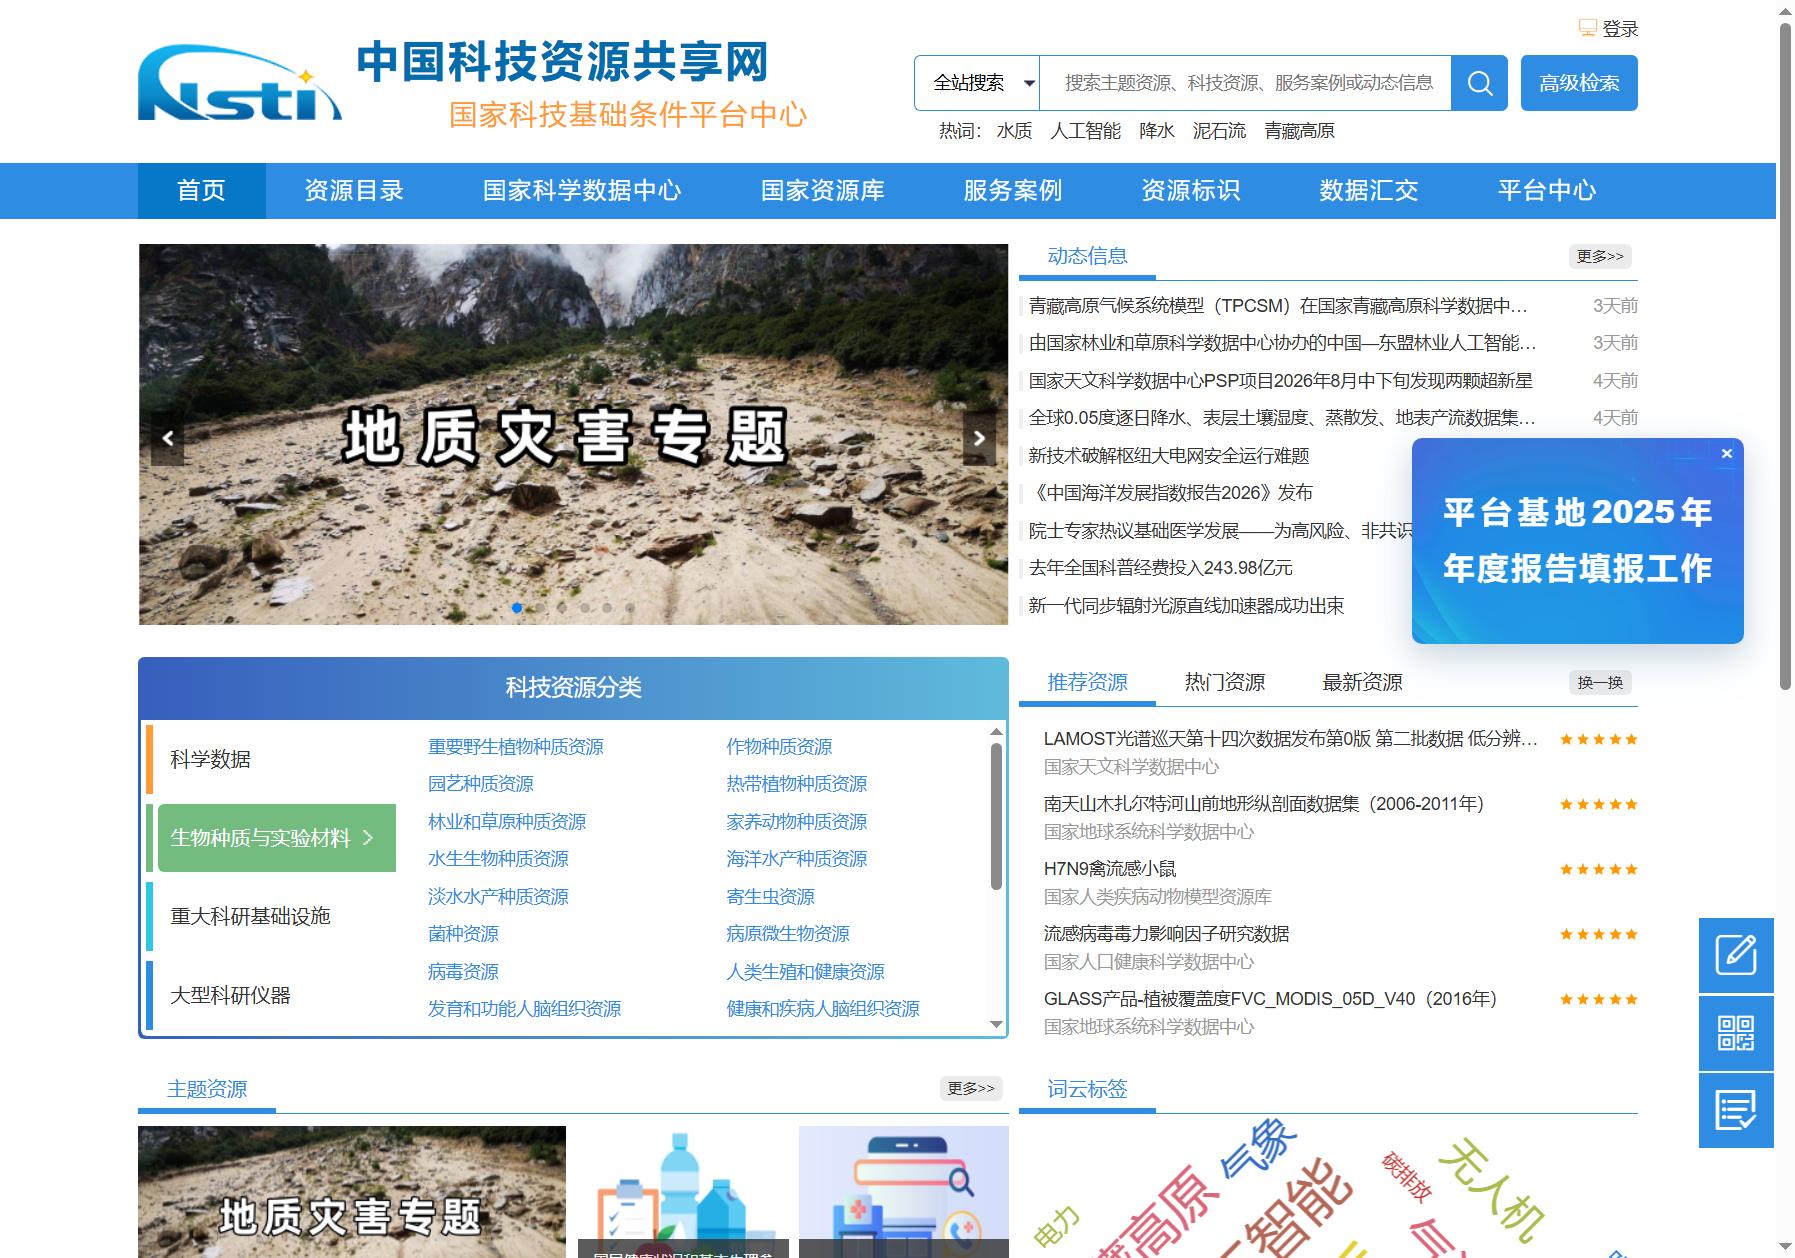Open the NSTI logo homepage link
This screenshot has width=1795, height=1258.
(240, 83)
